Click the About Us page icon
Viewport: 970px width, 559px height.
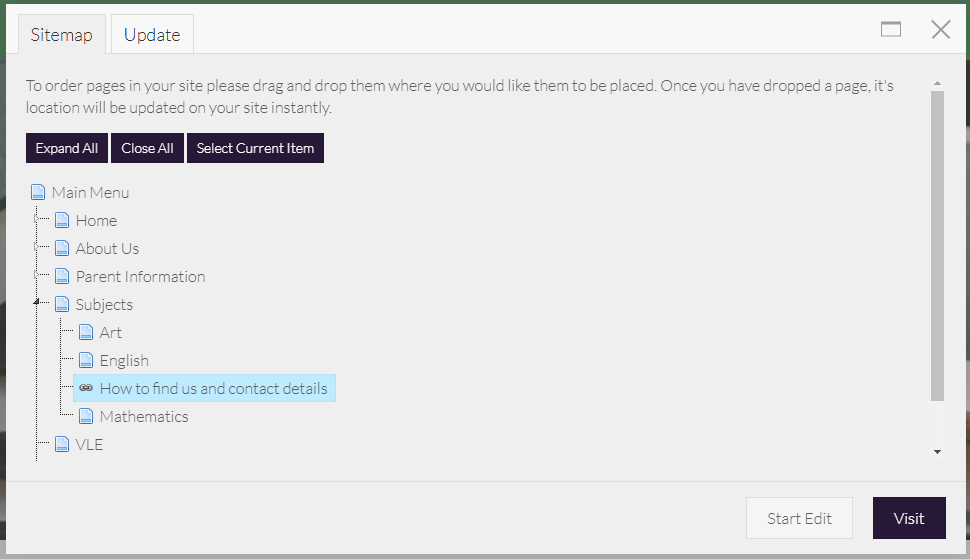(x=62, y=248)
